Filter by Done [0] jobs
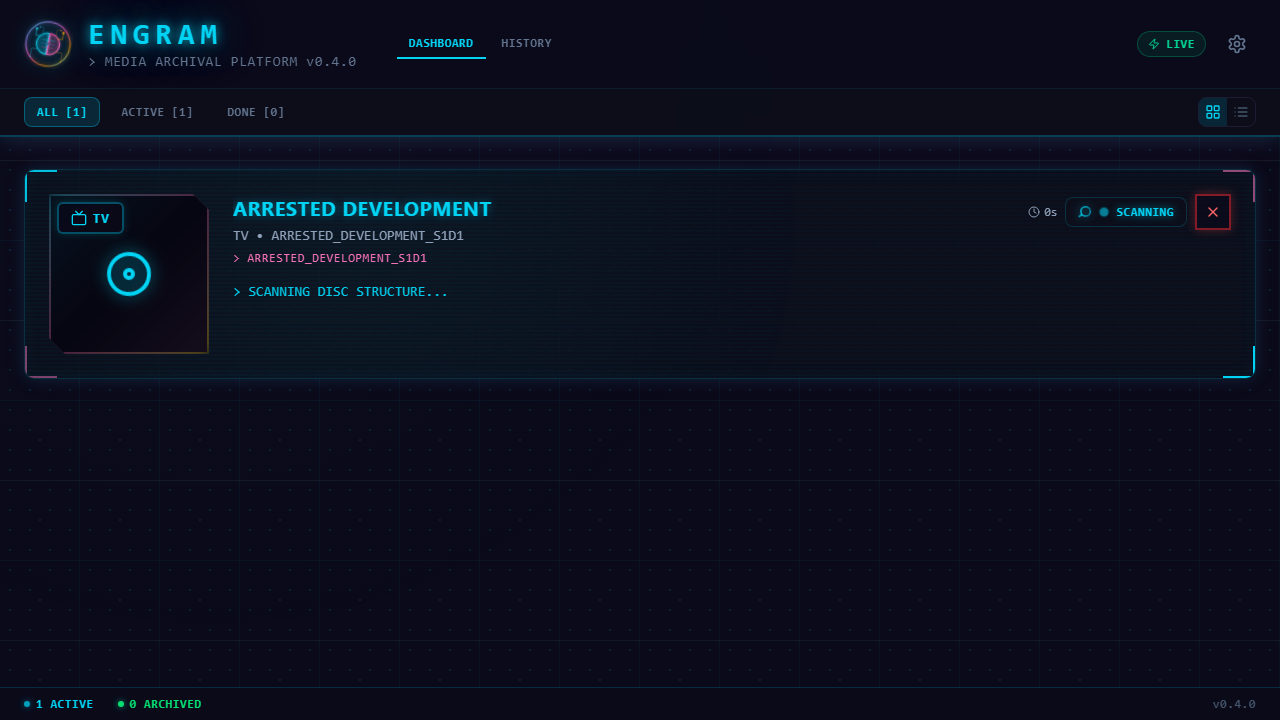The image size is (1280, 720). (x=256, y=112)
